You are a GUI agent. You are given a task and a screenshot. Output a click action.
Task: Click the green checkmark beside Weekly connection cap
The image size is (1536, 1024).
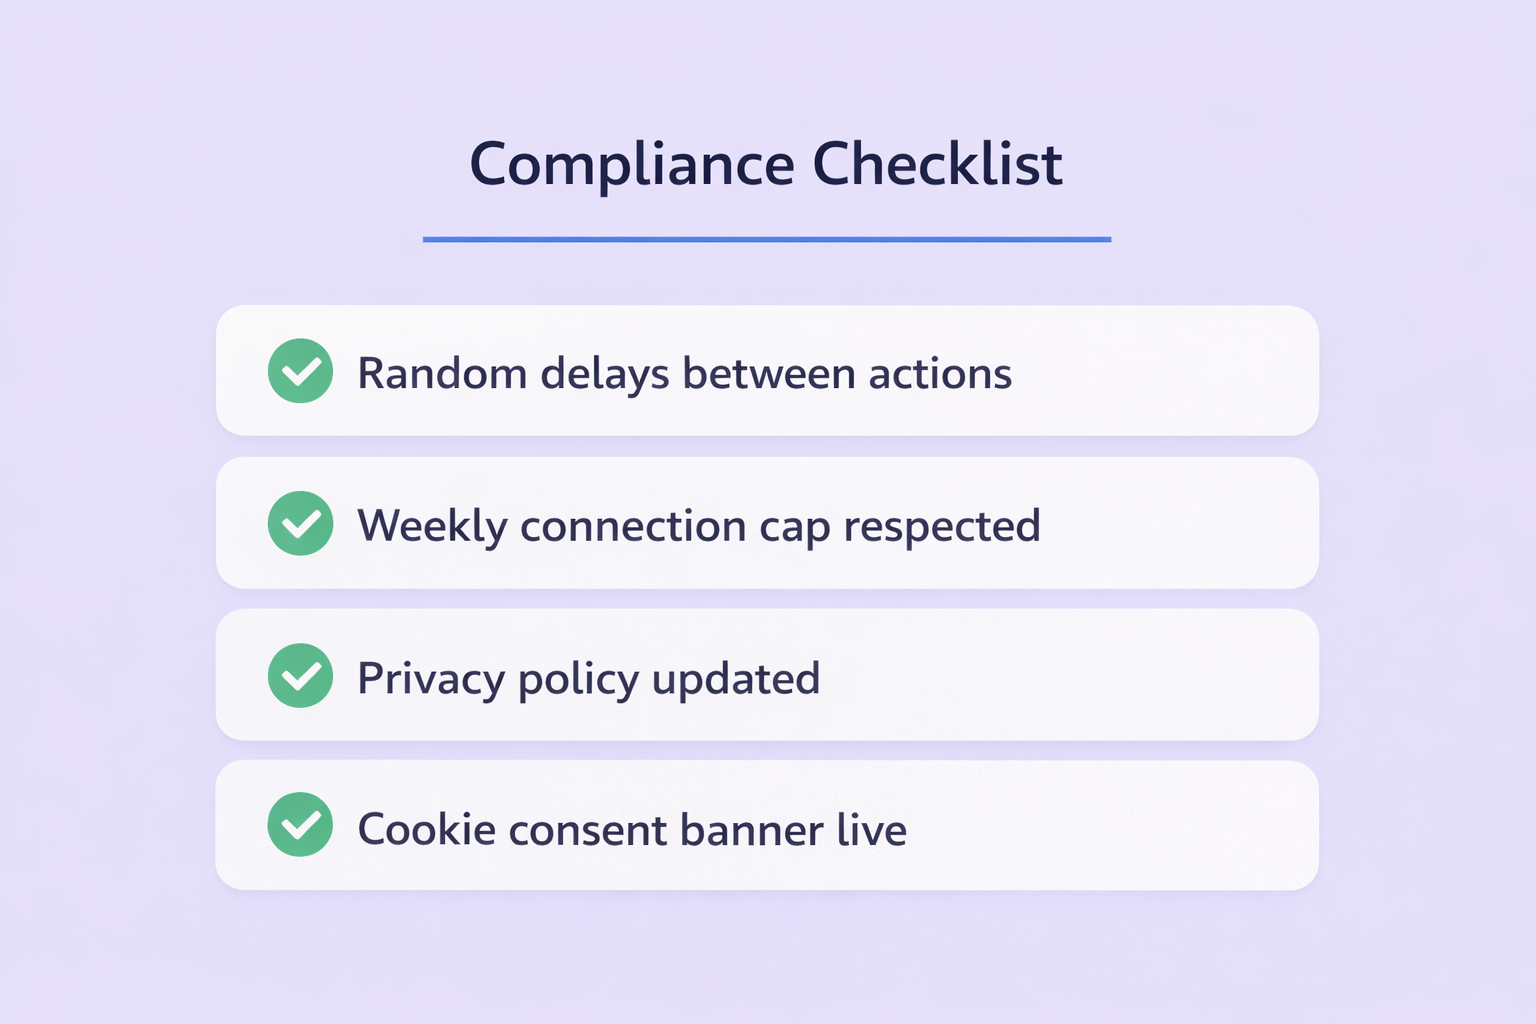300,523
